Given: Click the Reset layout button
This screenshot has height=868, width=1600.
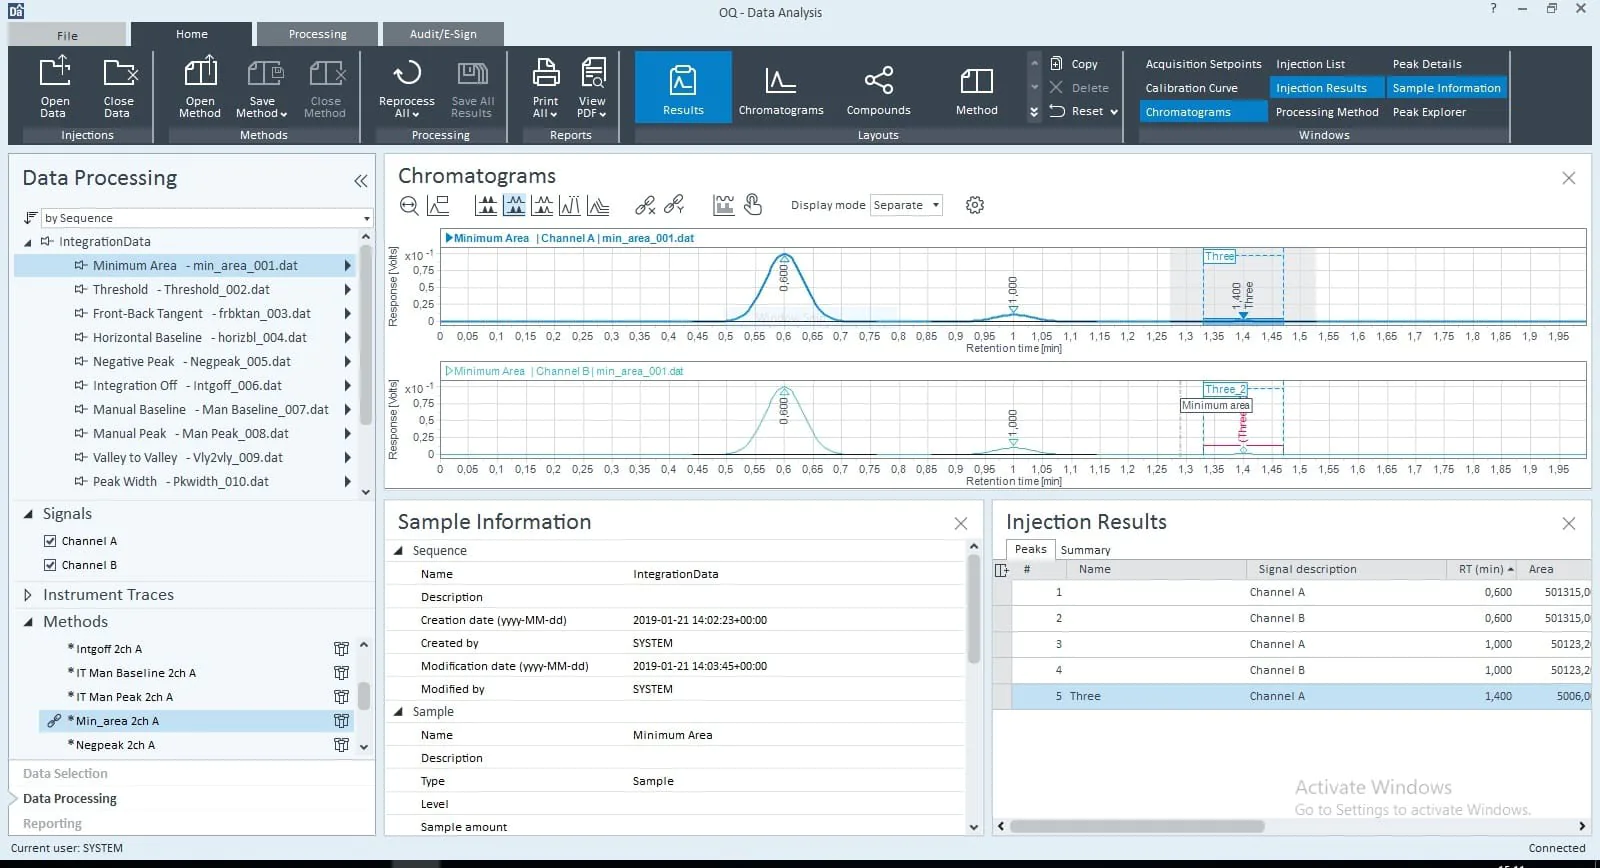Looking at the screenshot, I should click(1083, 111).
